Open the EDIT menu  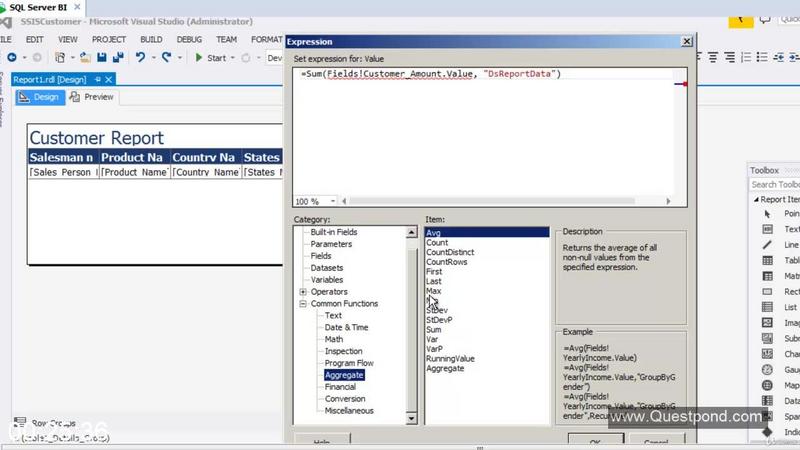(x=35, y=39)
